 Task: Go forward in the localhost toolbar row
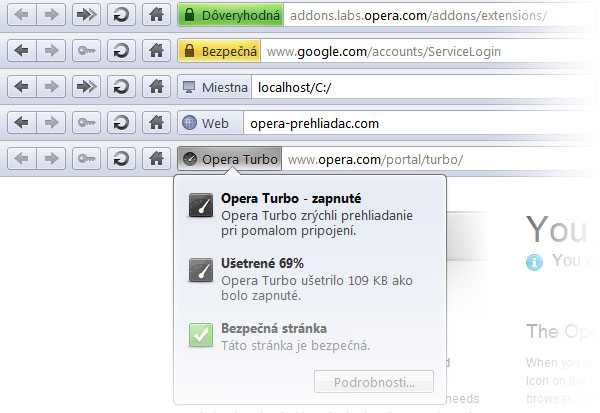coord(51,87)
